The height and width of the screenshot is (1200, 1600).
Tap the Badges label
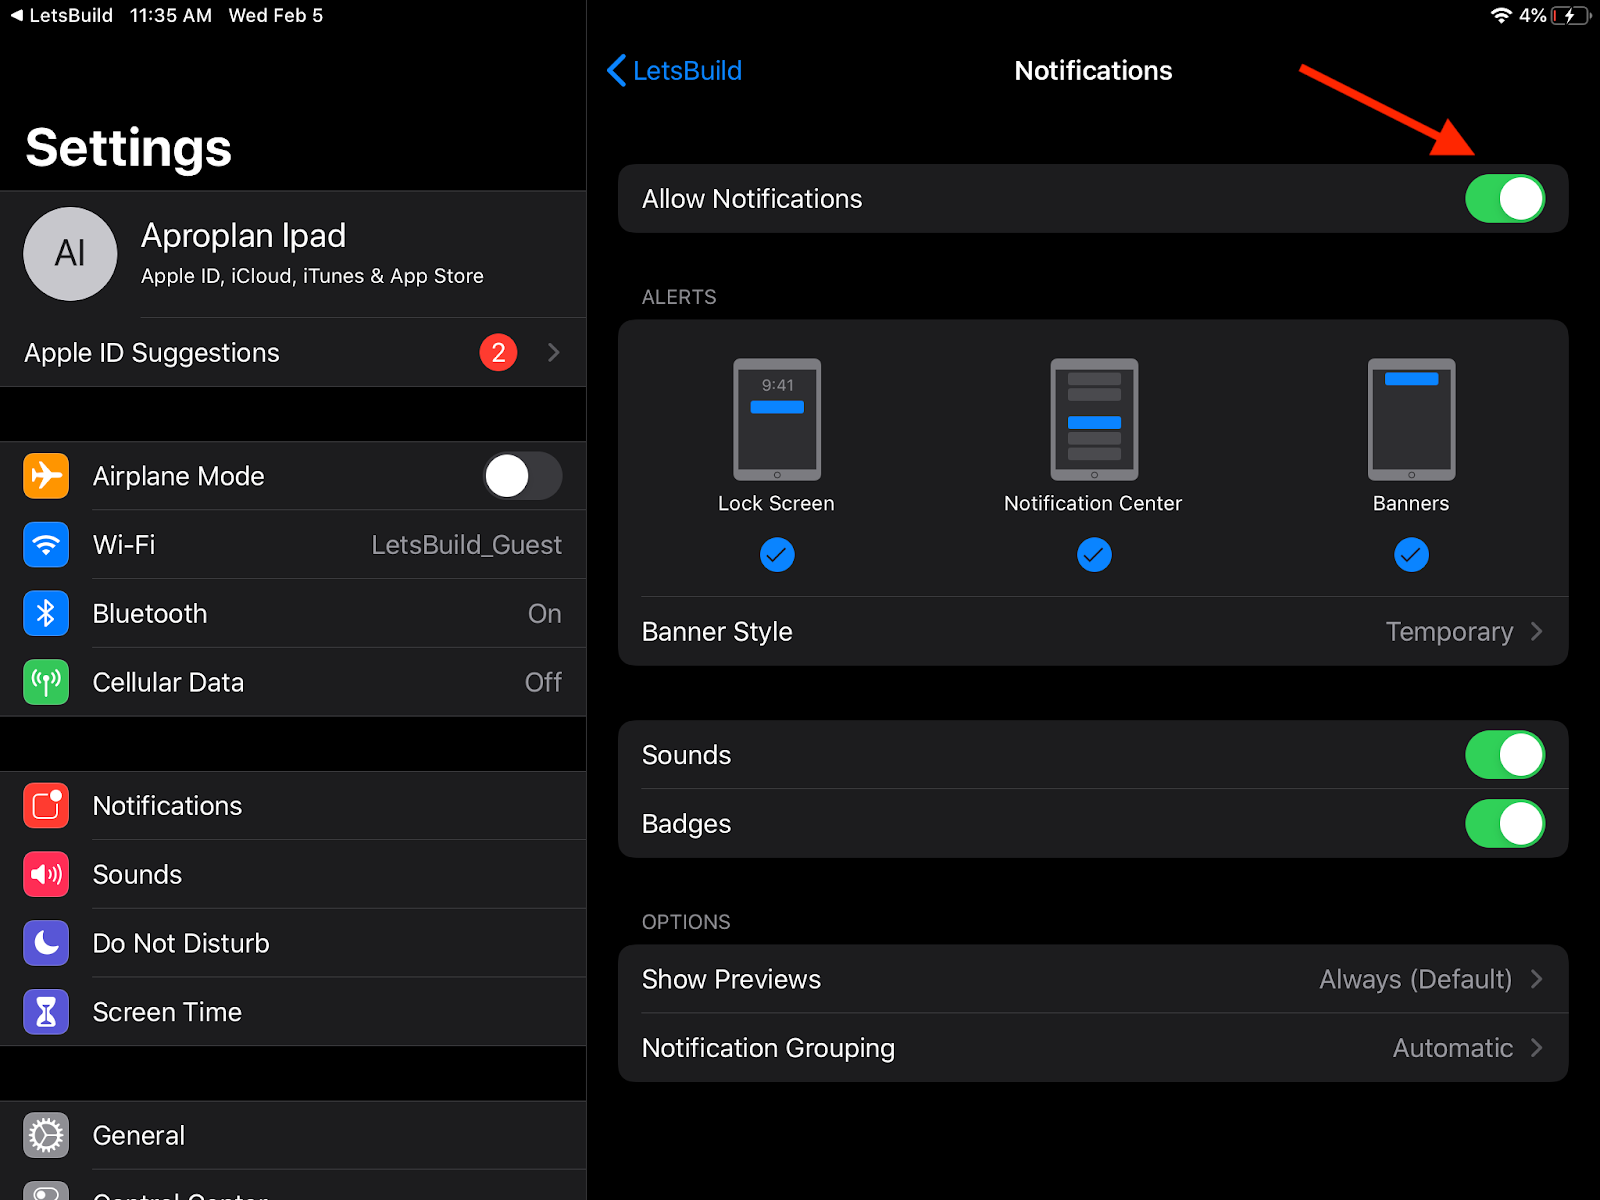click(x=686, y=824)
